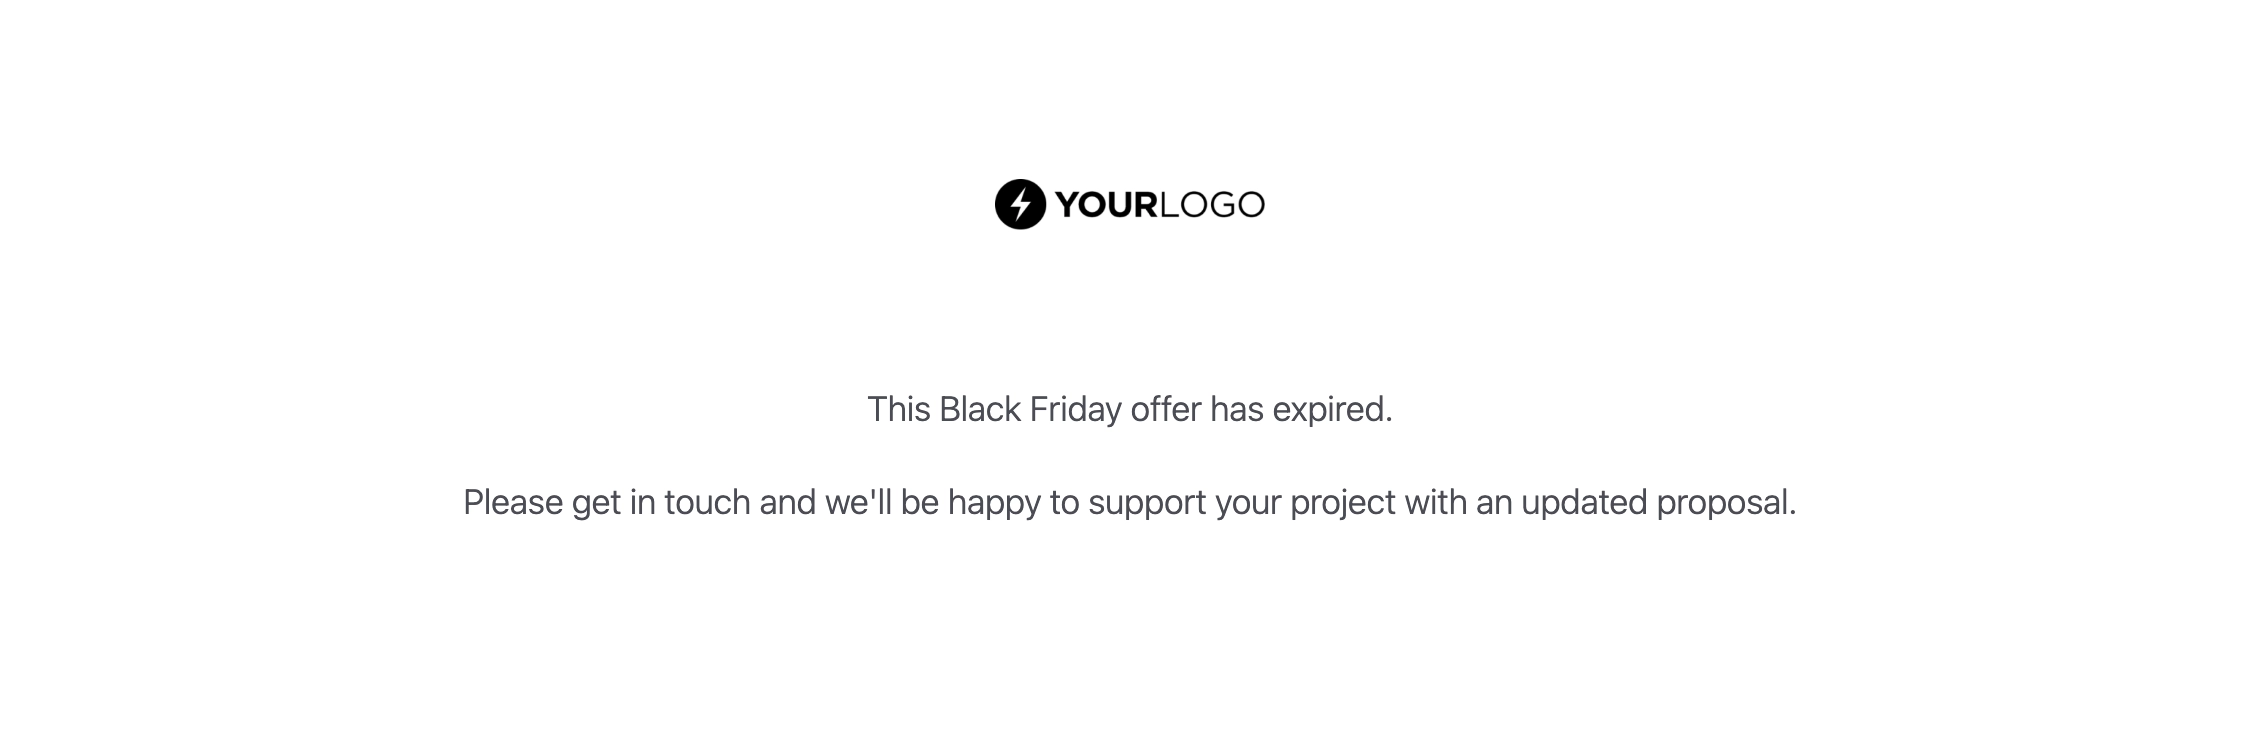Viewport: 2255px width, 740px height.
Task: Click the bold YOUR logo text
Action: pyautogui.click(x=1105, y=205)
